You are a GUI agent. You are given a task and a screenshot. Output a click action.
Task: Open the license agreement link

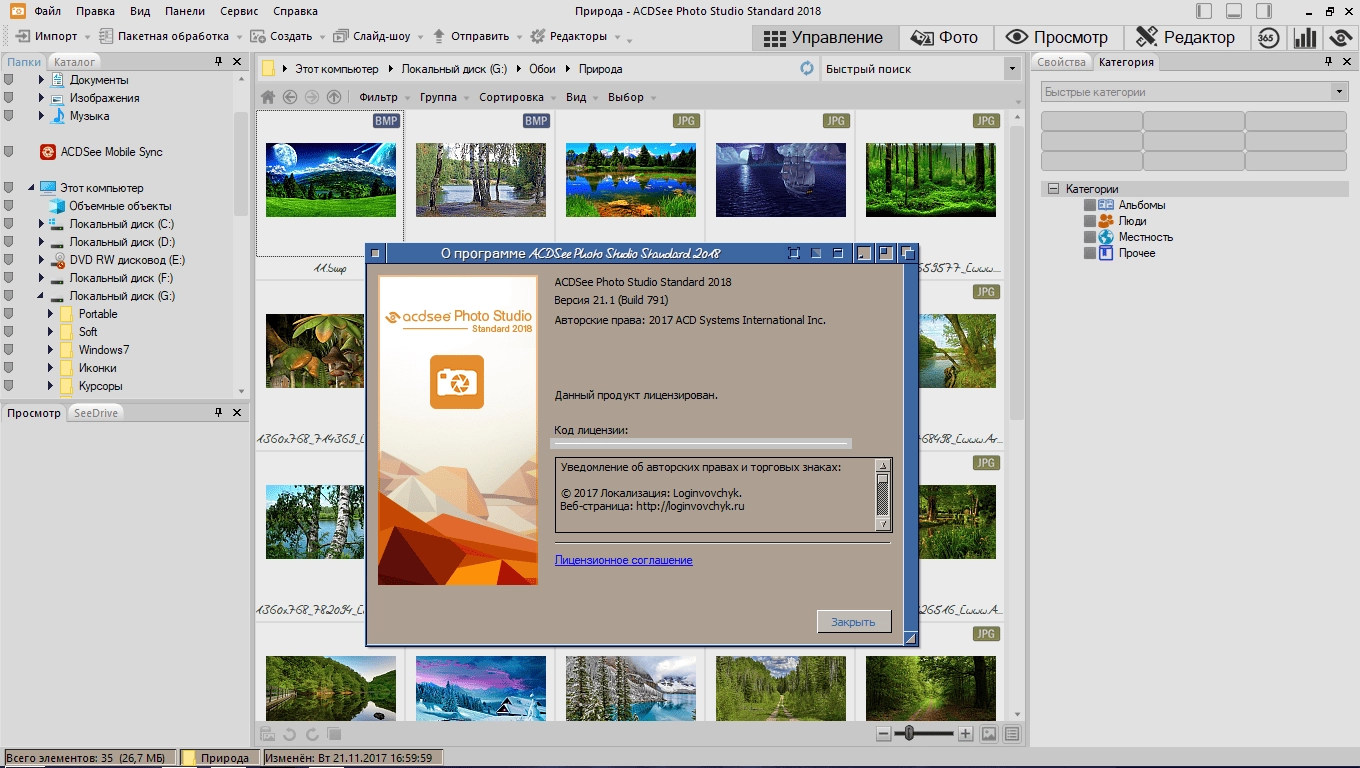(624, 560)
